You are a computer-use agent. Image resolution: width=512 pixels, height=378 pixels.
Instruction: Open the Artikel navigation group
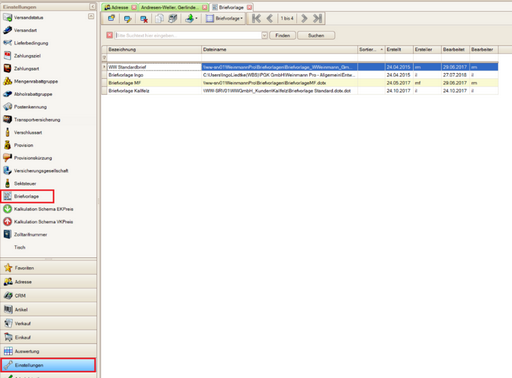(48, 309)
